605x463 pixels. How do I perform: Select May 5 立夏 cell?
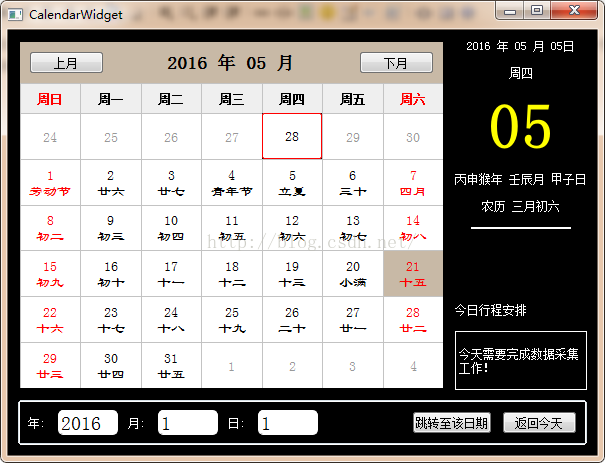coord(292,182)
